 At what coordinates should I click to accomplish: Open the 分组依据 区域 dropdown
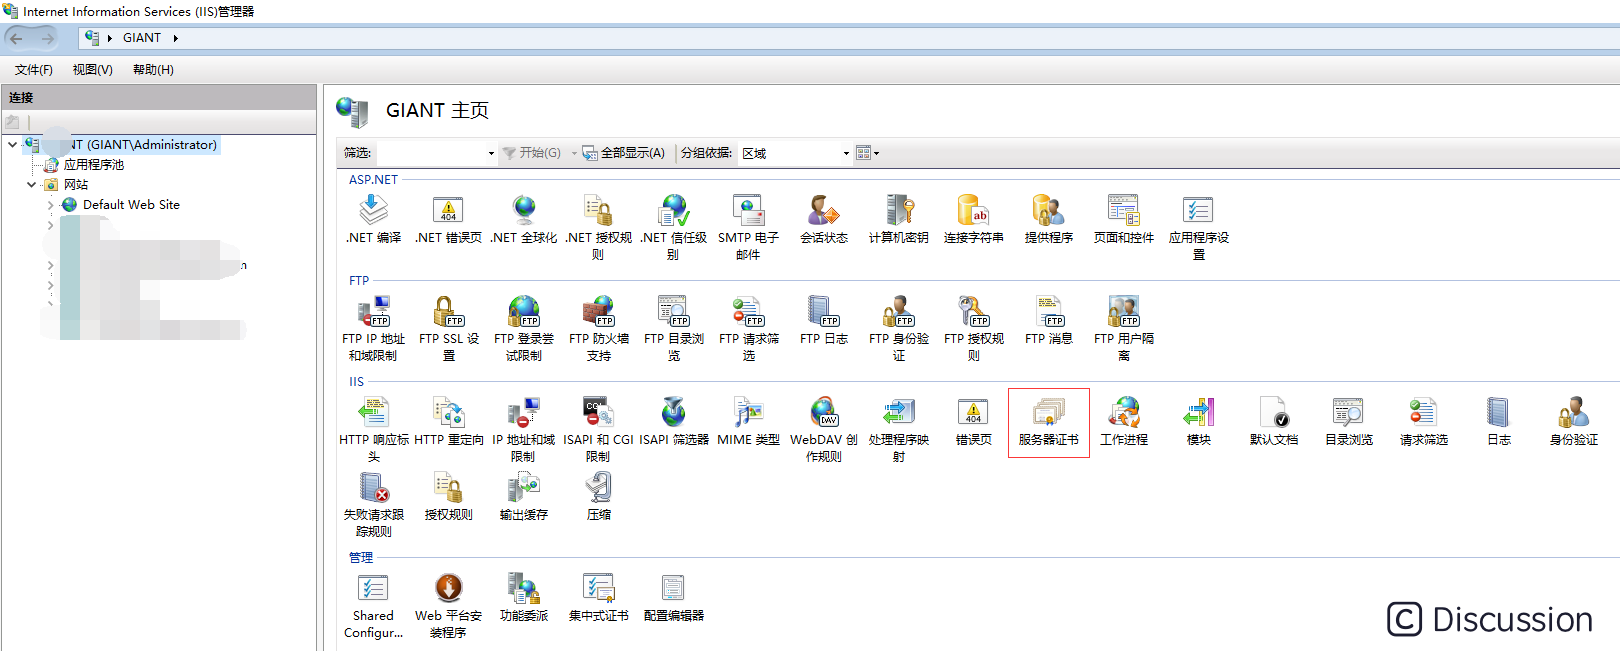tap(795, 153)
